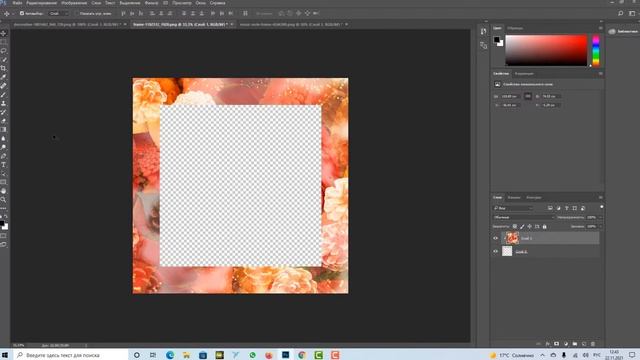Open the Auto-Select target dropdown

click(58, 13)
